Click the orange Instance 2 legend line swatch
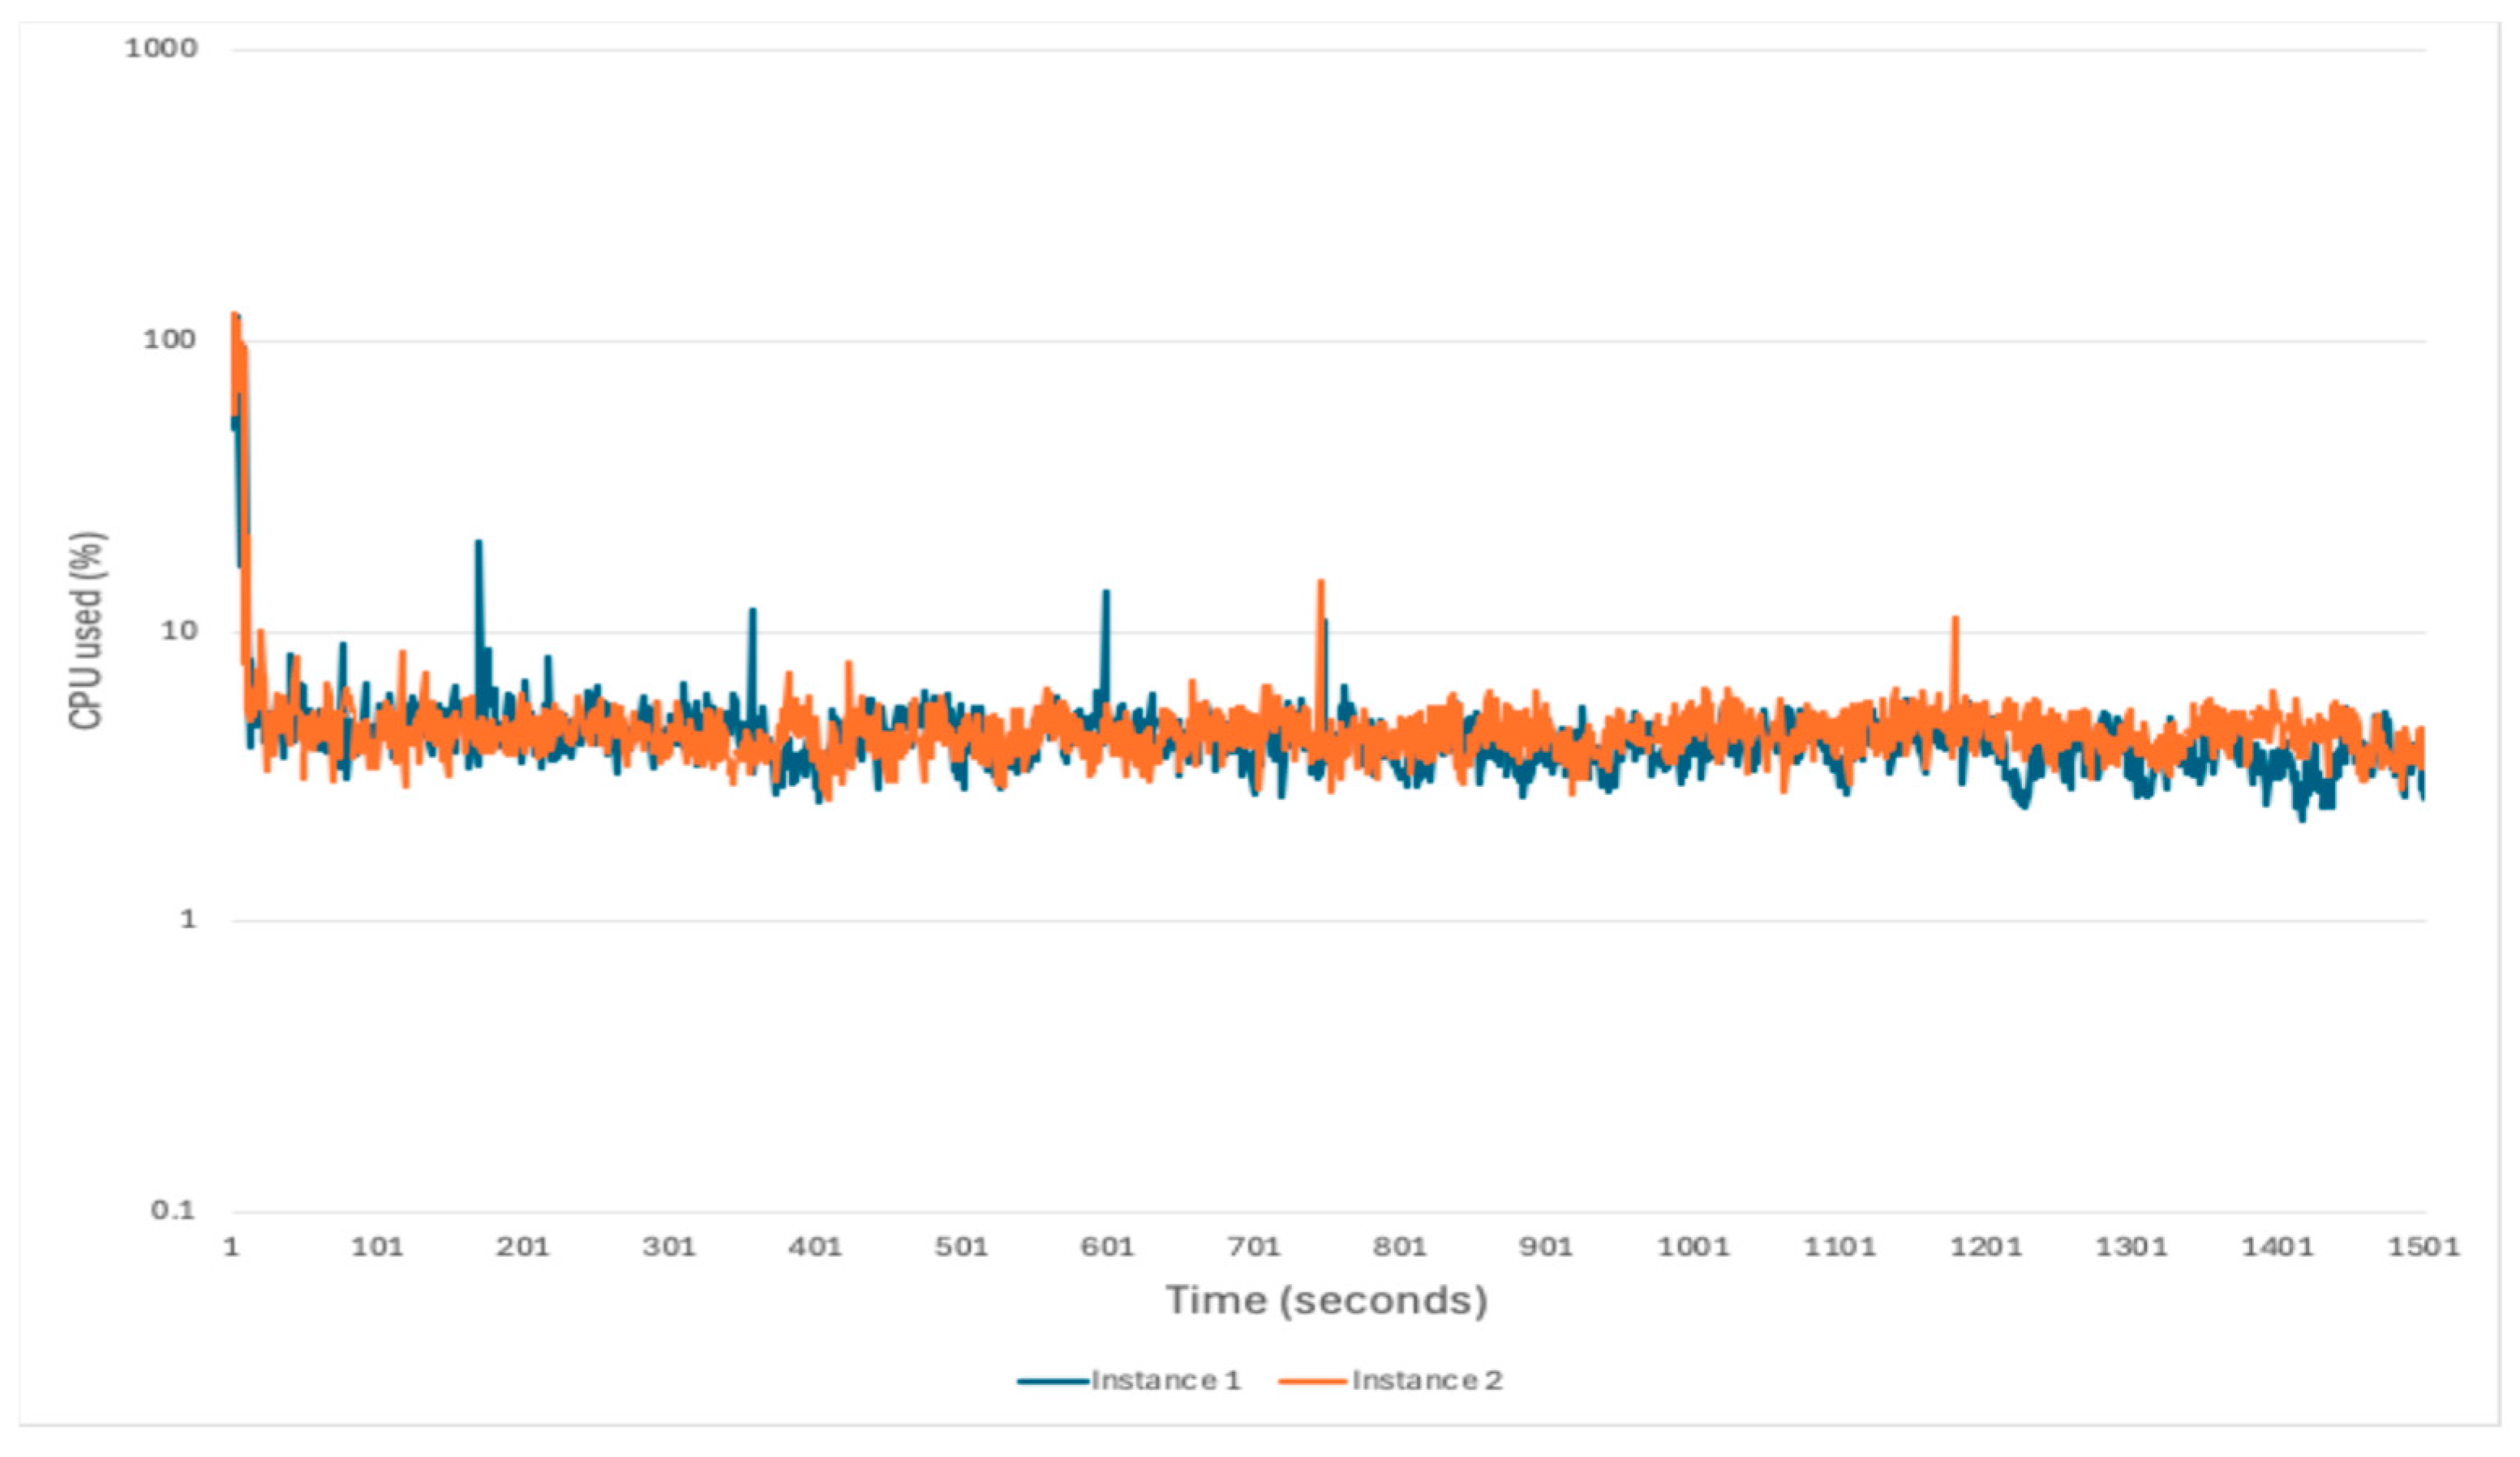 coord(1312,1382)
